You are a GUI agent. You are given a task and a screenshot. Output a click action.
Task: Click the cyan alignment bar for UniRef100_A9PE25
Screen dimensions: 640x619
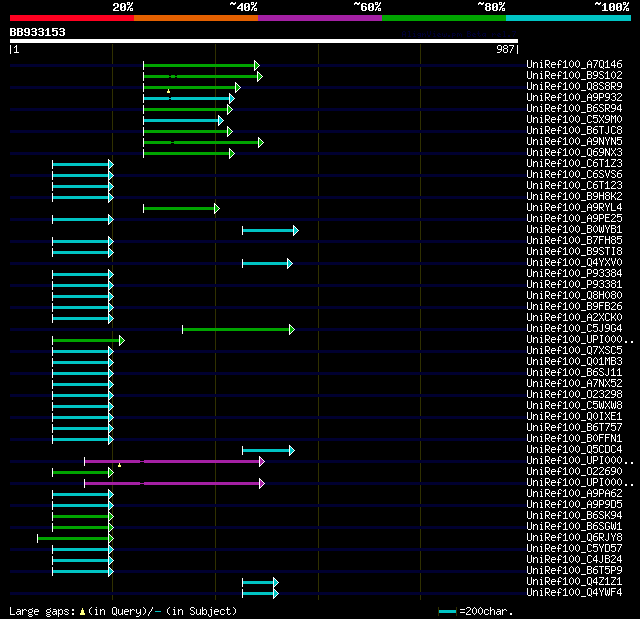pyautogui.click(x=83, y=220)
